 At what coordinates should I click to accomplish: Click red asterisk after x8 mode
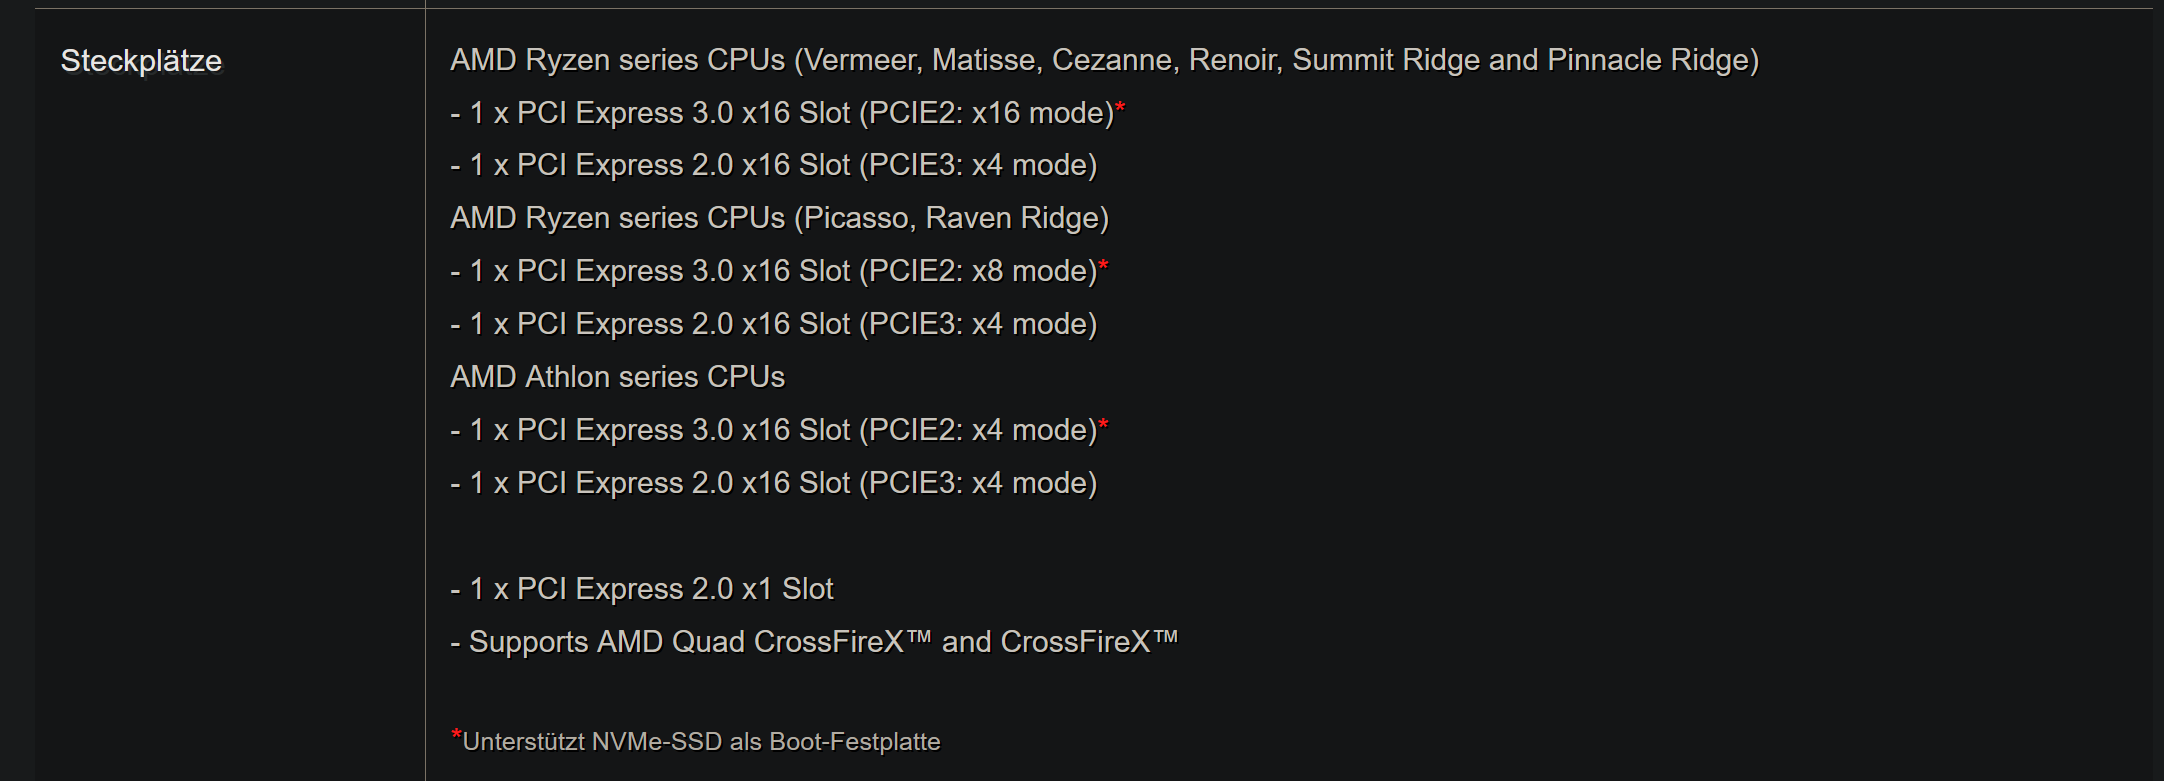[x=1103, y=265]
